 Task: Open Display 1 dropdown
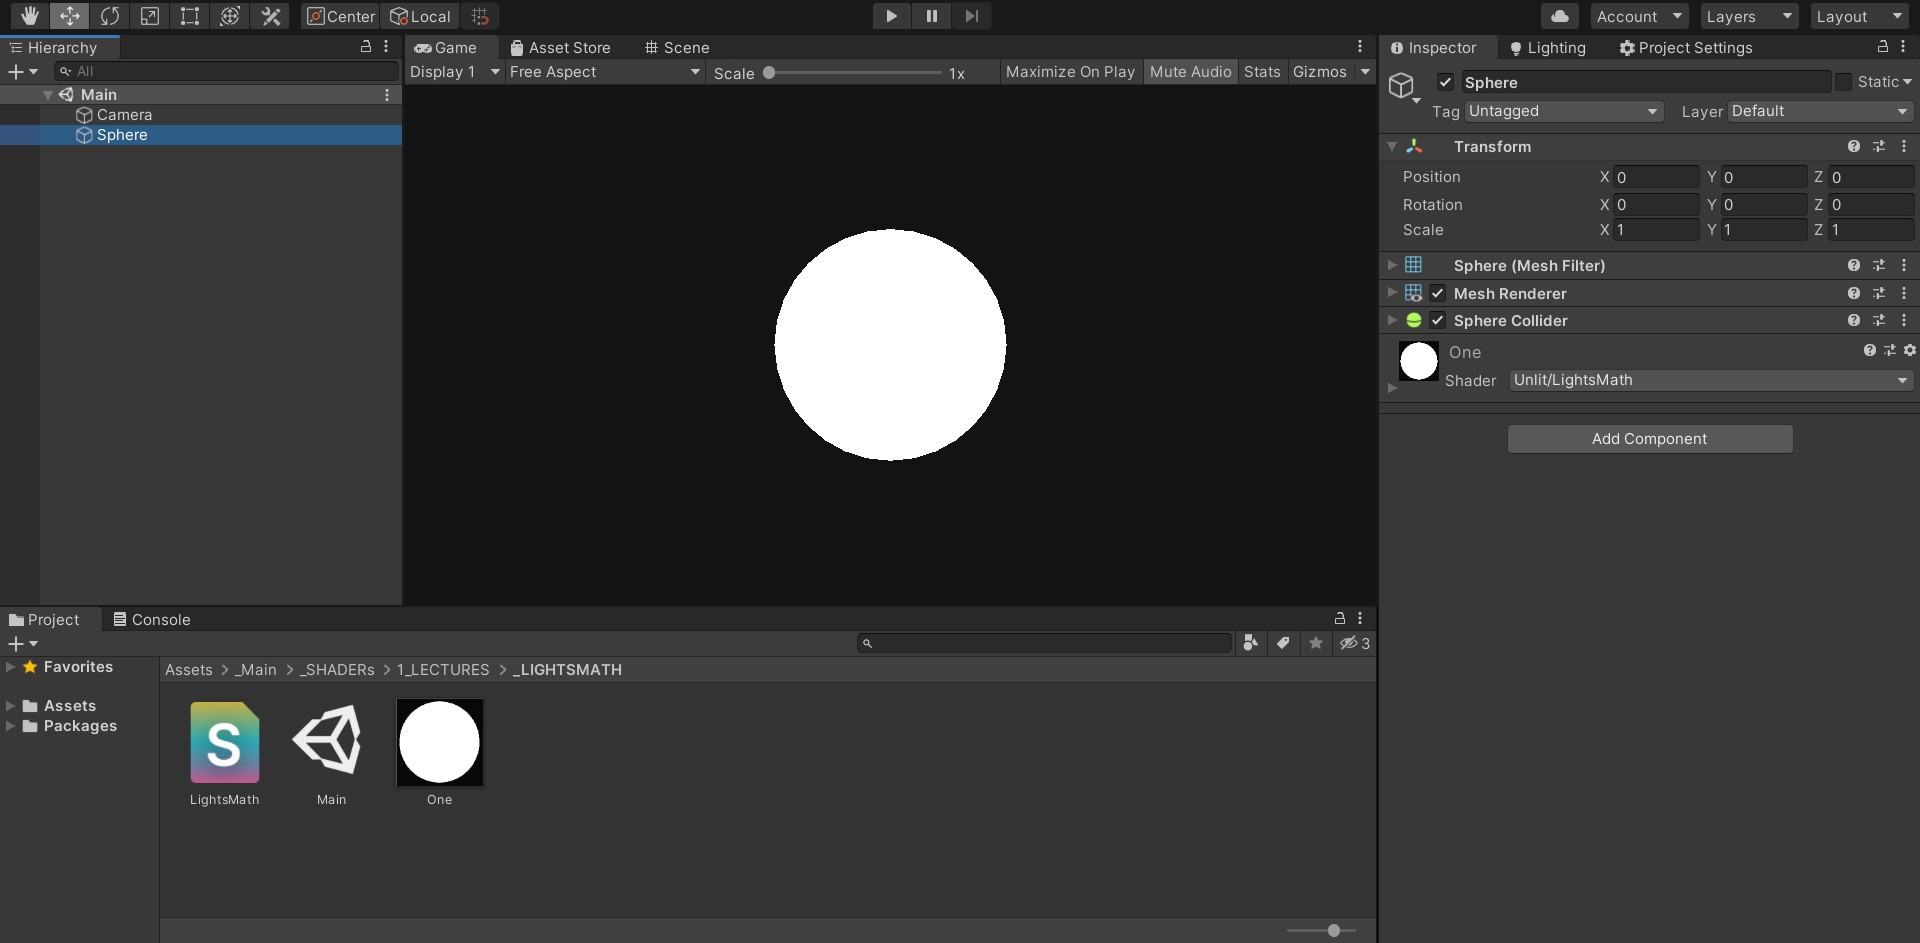[454, 72]
